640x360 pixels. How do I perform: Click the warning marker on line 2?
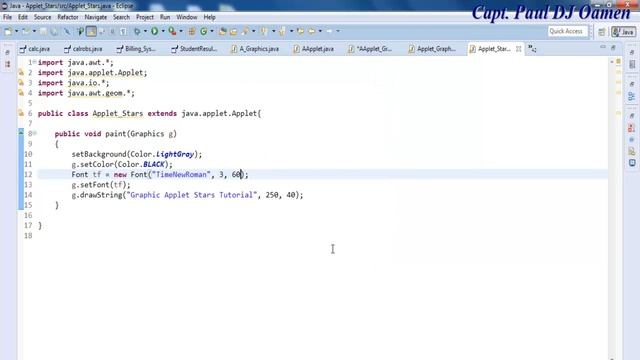pos(21,73)
